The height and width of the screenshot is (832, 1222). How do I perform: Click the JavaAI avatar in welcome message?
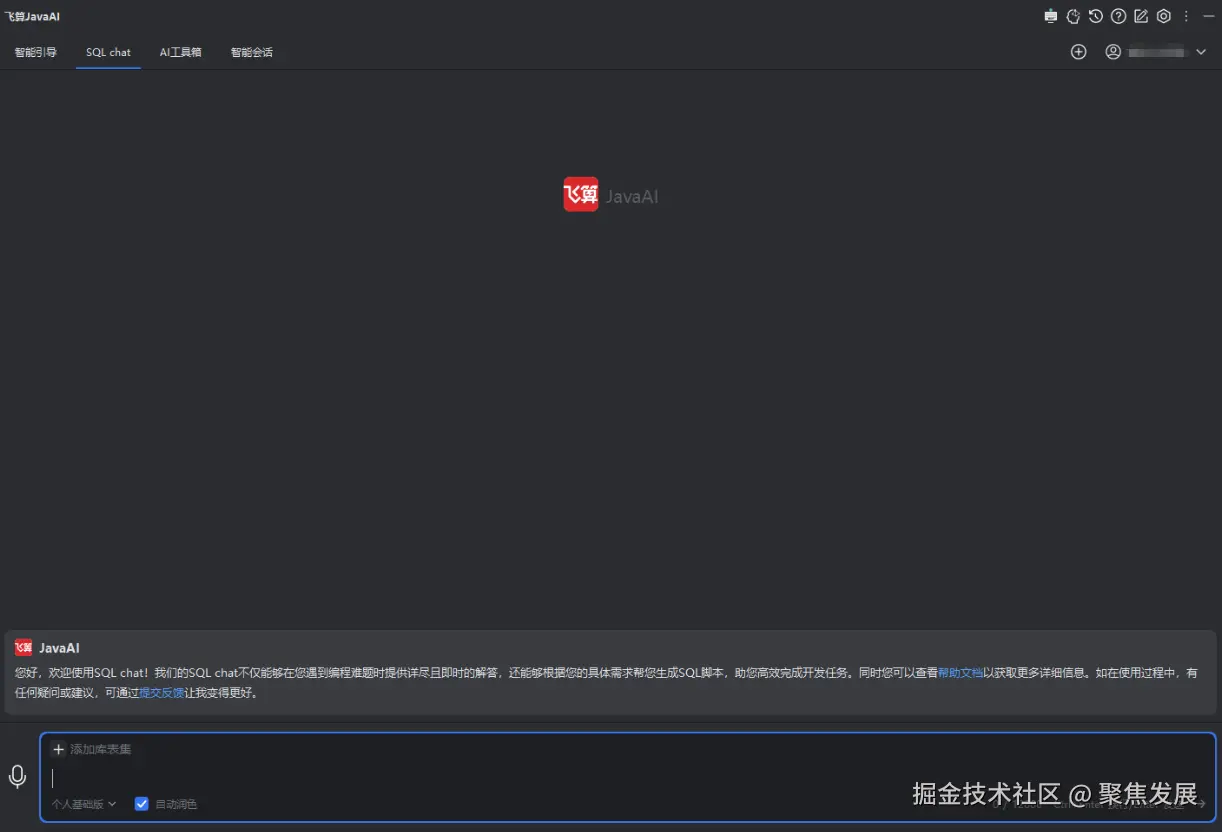(23, 648)
